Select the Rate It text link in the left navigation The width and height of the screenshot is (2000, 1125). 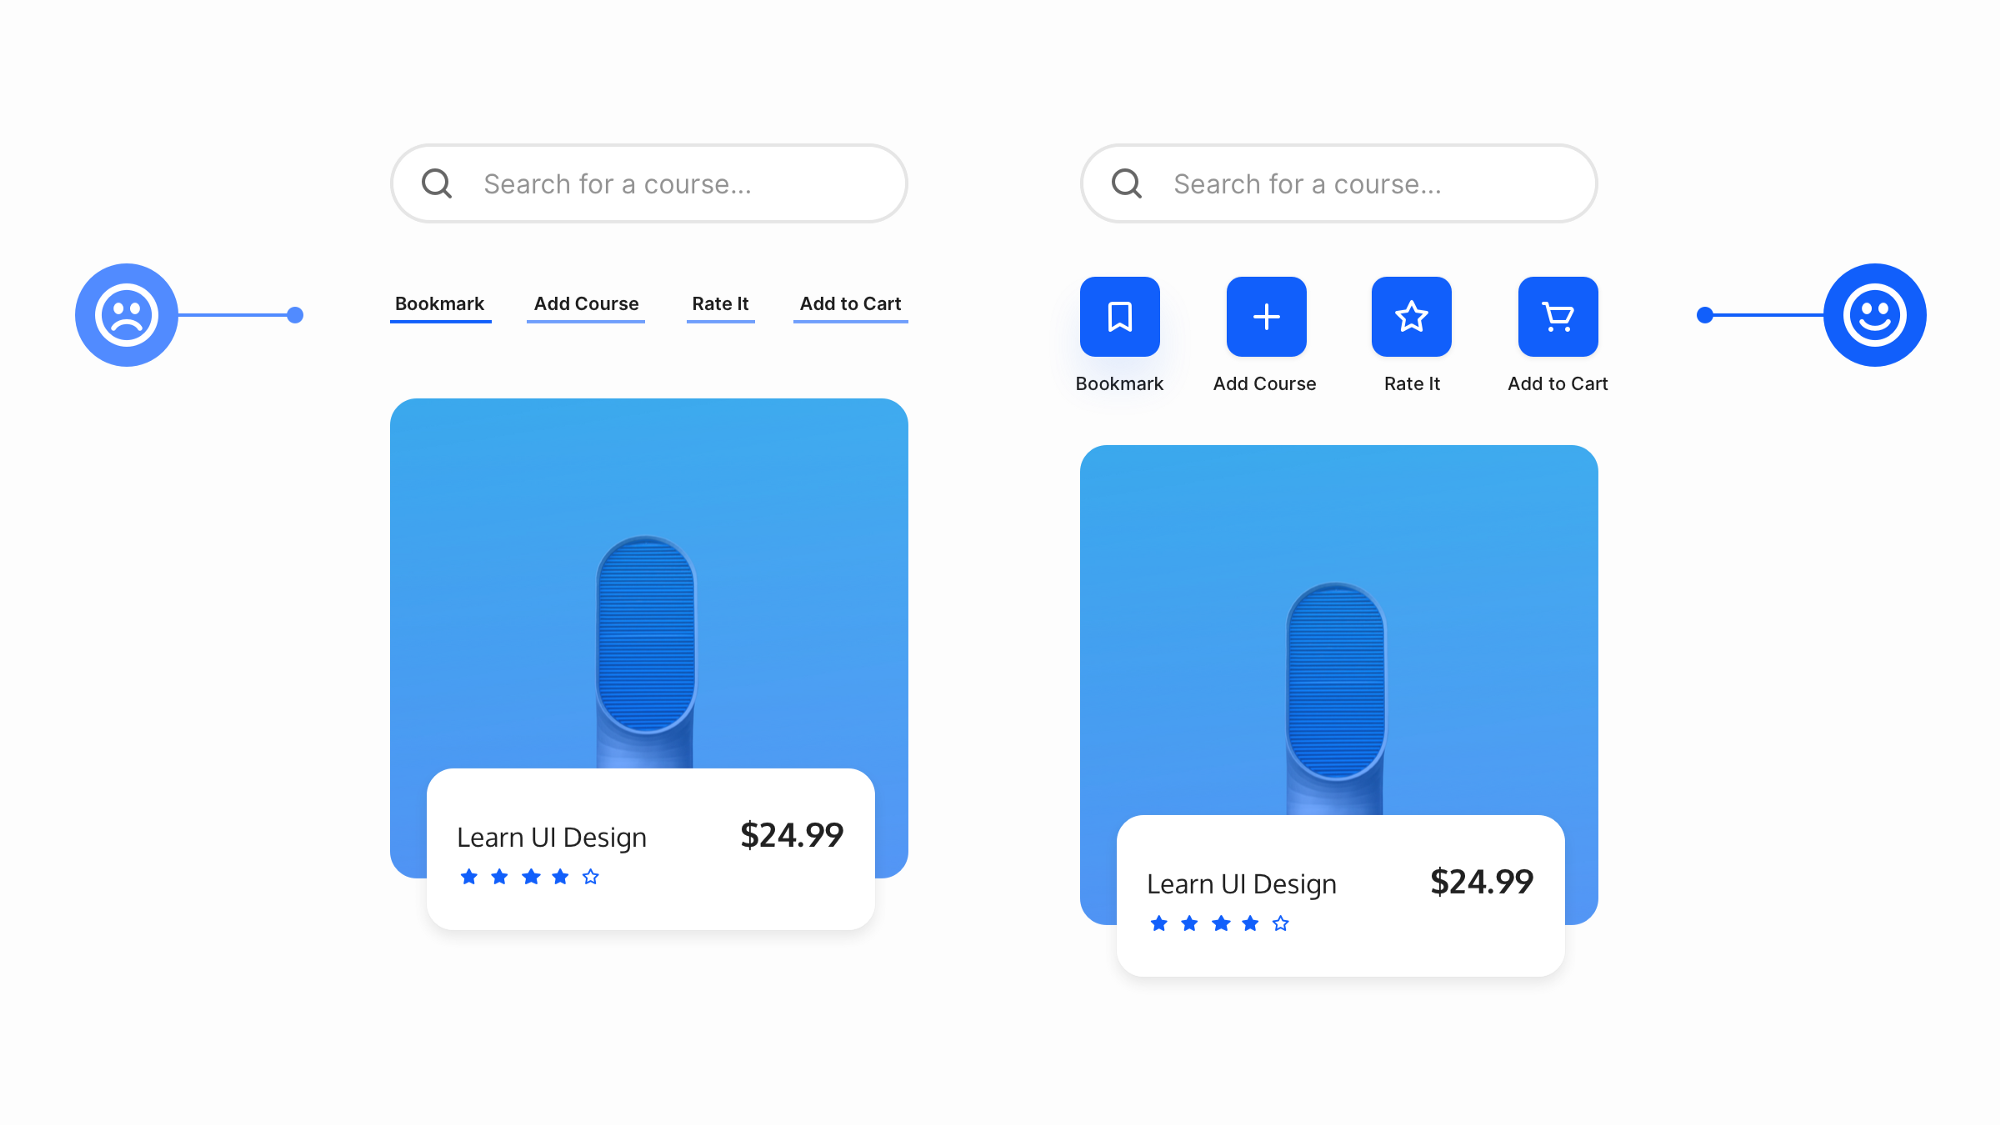(x=720, y=304)
